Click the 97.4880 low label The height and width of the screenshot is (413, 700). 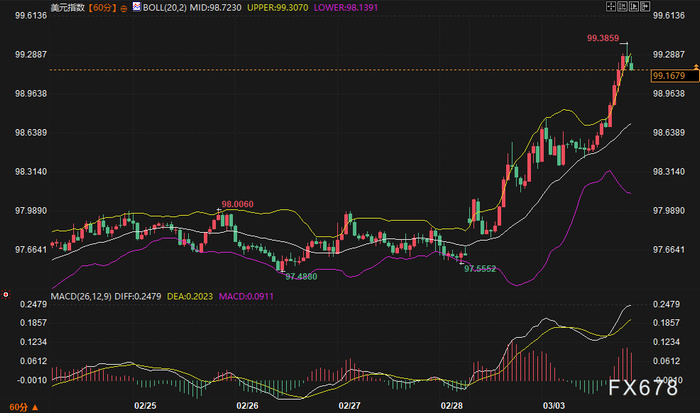(301, 277)
